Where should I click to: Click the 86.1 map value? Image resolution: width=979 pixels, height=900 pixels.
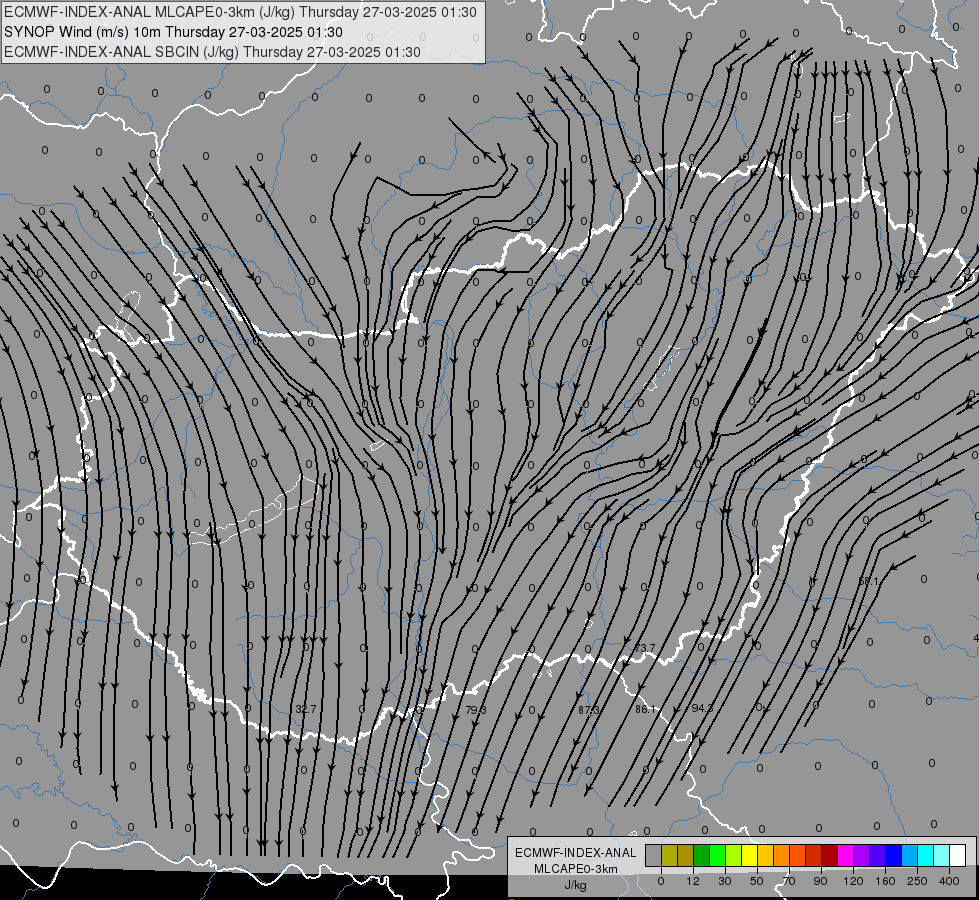(646, 709)
